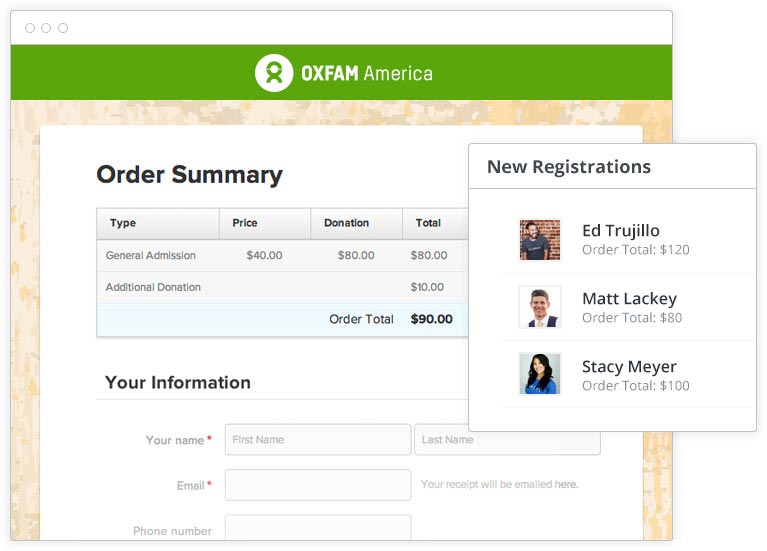The image size is (767, 551).
Task: Open Ed Trujillo's profile photo
Action: tap(540, 240)
